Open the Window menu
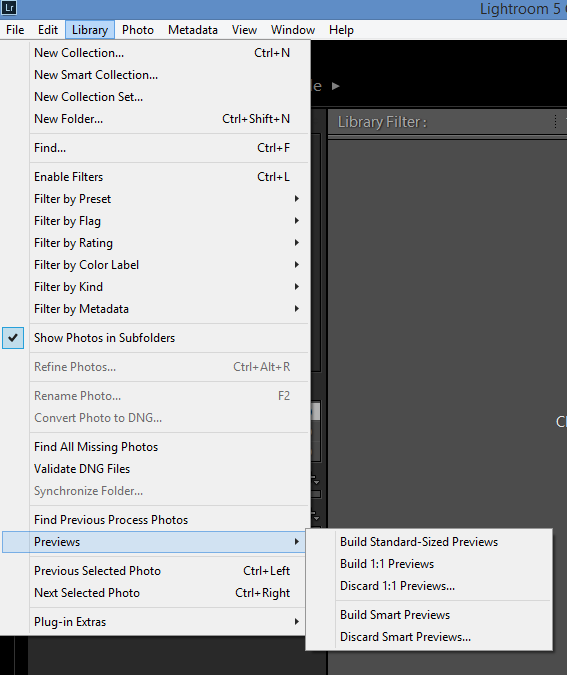The height and width of the screenshot is (675, 567). tap(293, 30)
